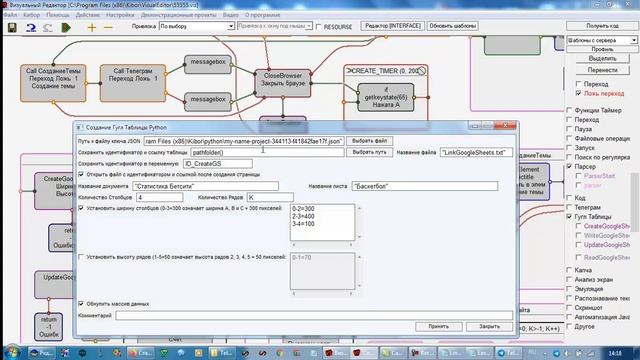This screenshot has width=640, height=360.
Task: Open the Видео menu
Action: pos(231,15)
